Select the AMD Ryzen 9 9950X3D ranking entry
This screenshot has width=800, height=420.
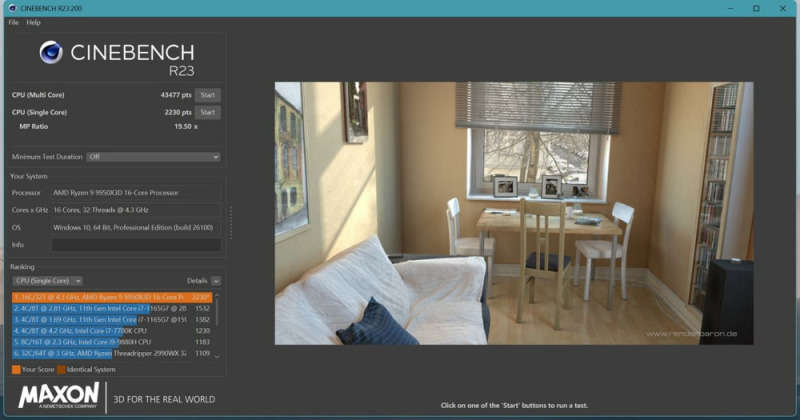click(x=110, y=297)
